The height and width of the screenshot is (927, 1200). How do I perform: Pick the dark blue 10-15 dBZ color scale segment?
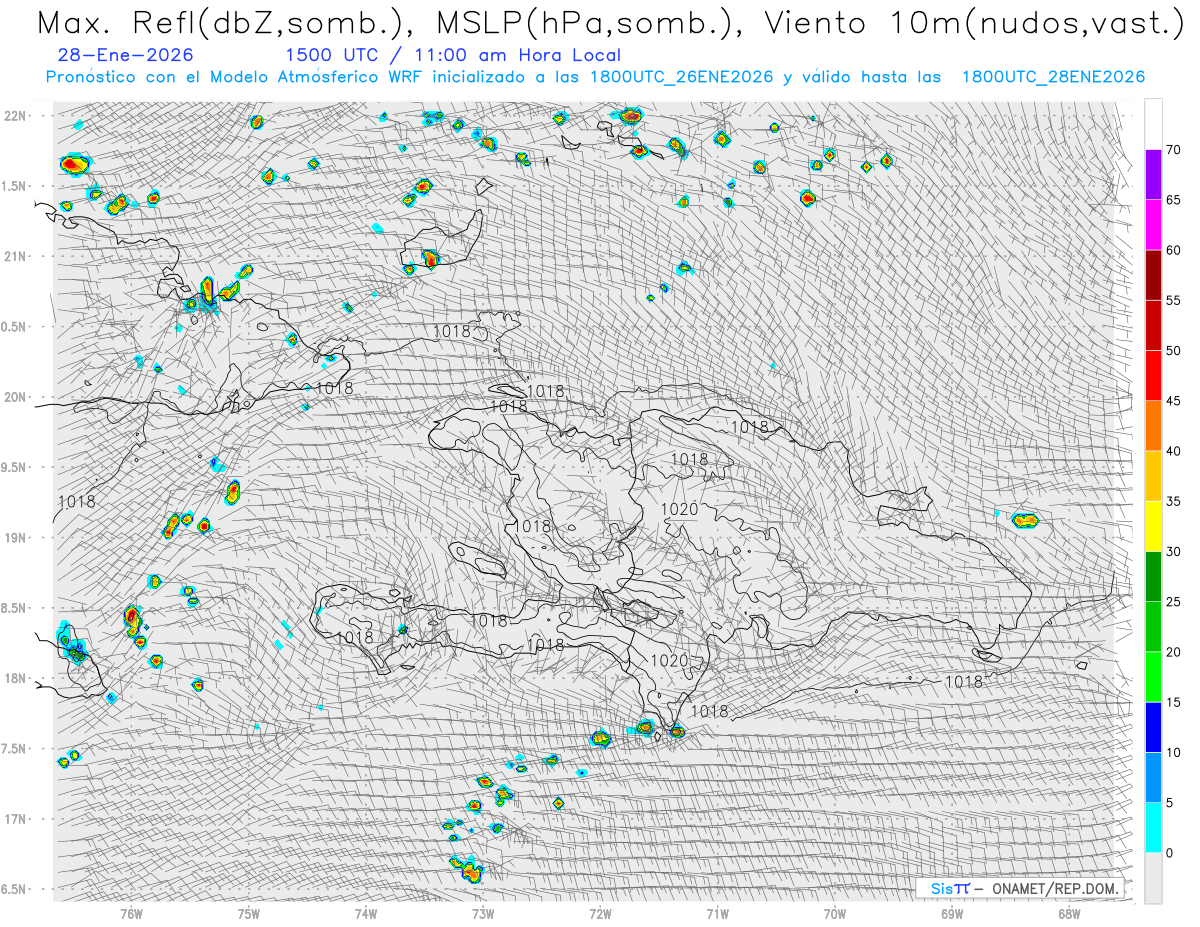1153,727
